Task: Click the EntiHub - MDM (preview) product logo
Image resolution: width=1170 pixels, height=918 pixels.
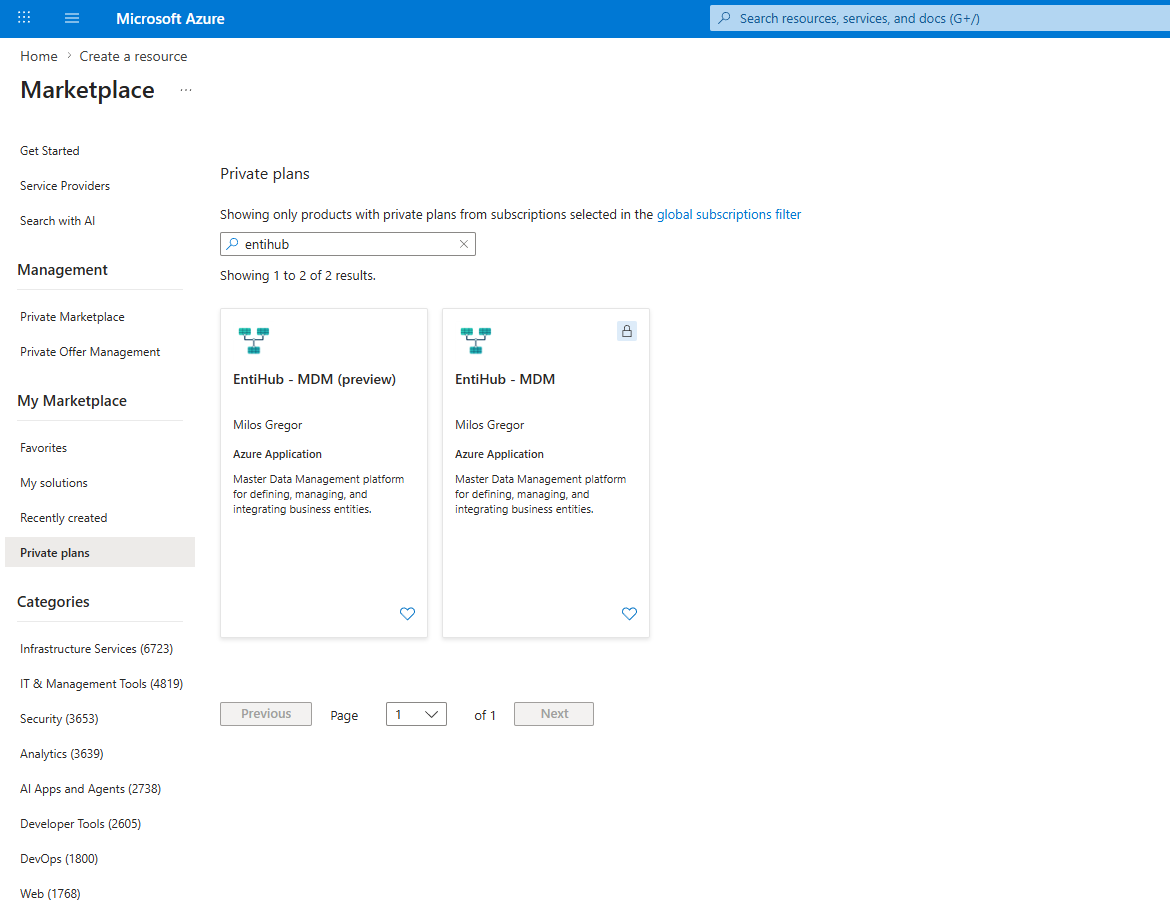Action: [x=254, y=340]
